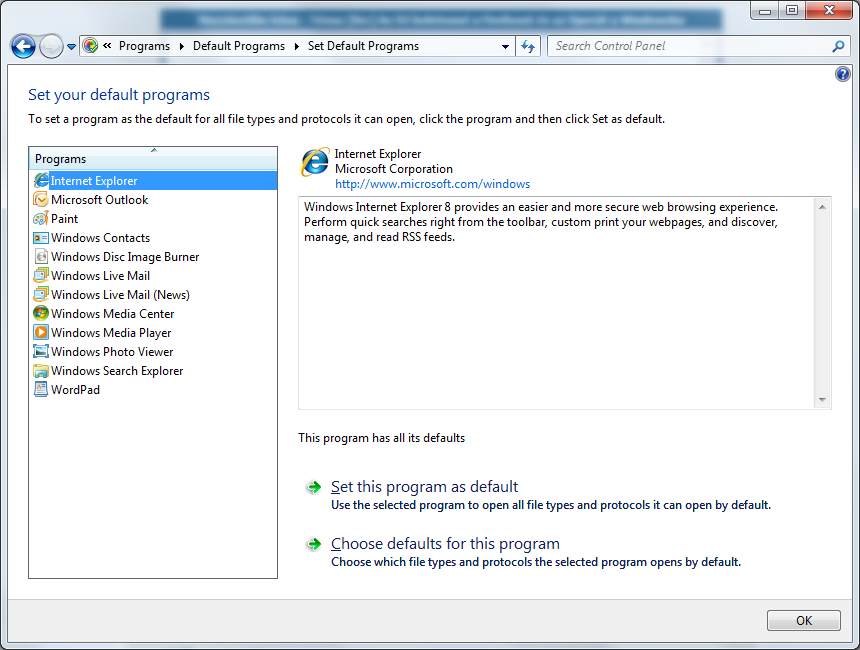Screen dimensions: 860x650
Task: Select Windows Search Explorer in the list
Action: click(117, 371)
